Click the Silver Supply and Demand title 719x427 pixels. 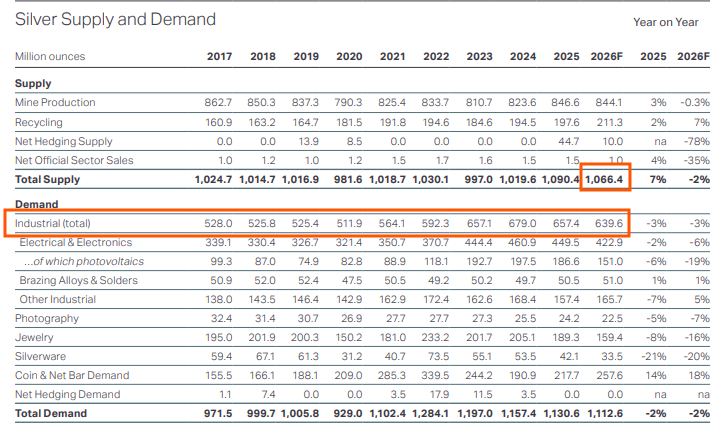coord(115,19)
